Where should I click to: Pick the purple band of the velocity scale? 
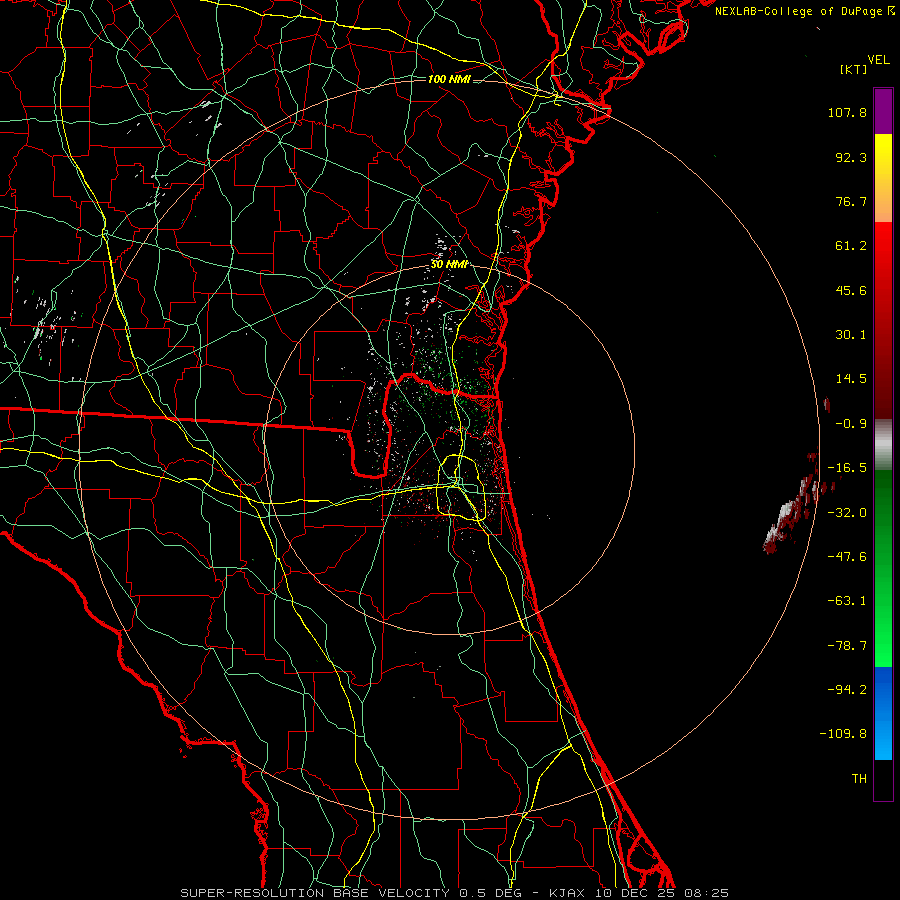click(883, 111)
